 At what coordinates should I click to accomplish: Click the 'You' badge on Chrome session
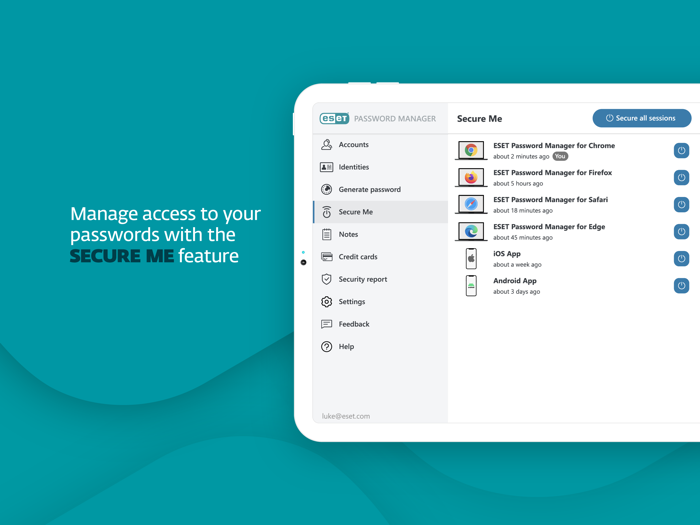[x=560, y=156]
